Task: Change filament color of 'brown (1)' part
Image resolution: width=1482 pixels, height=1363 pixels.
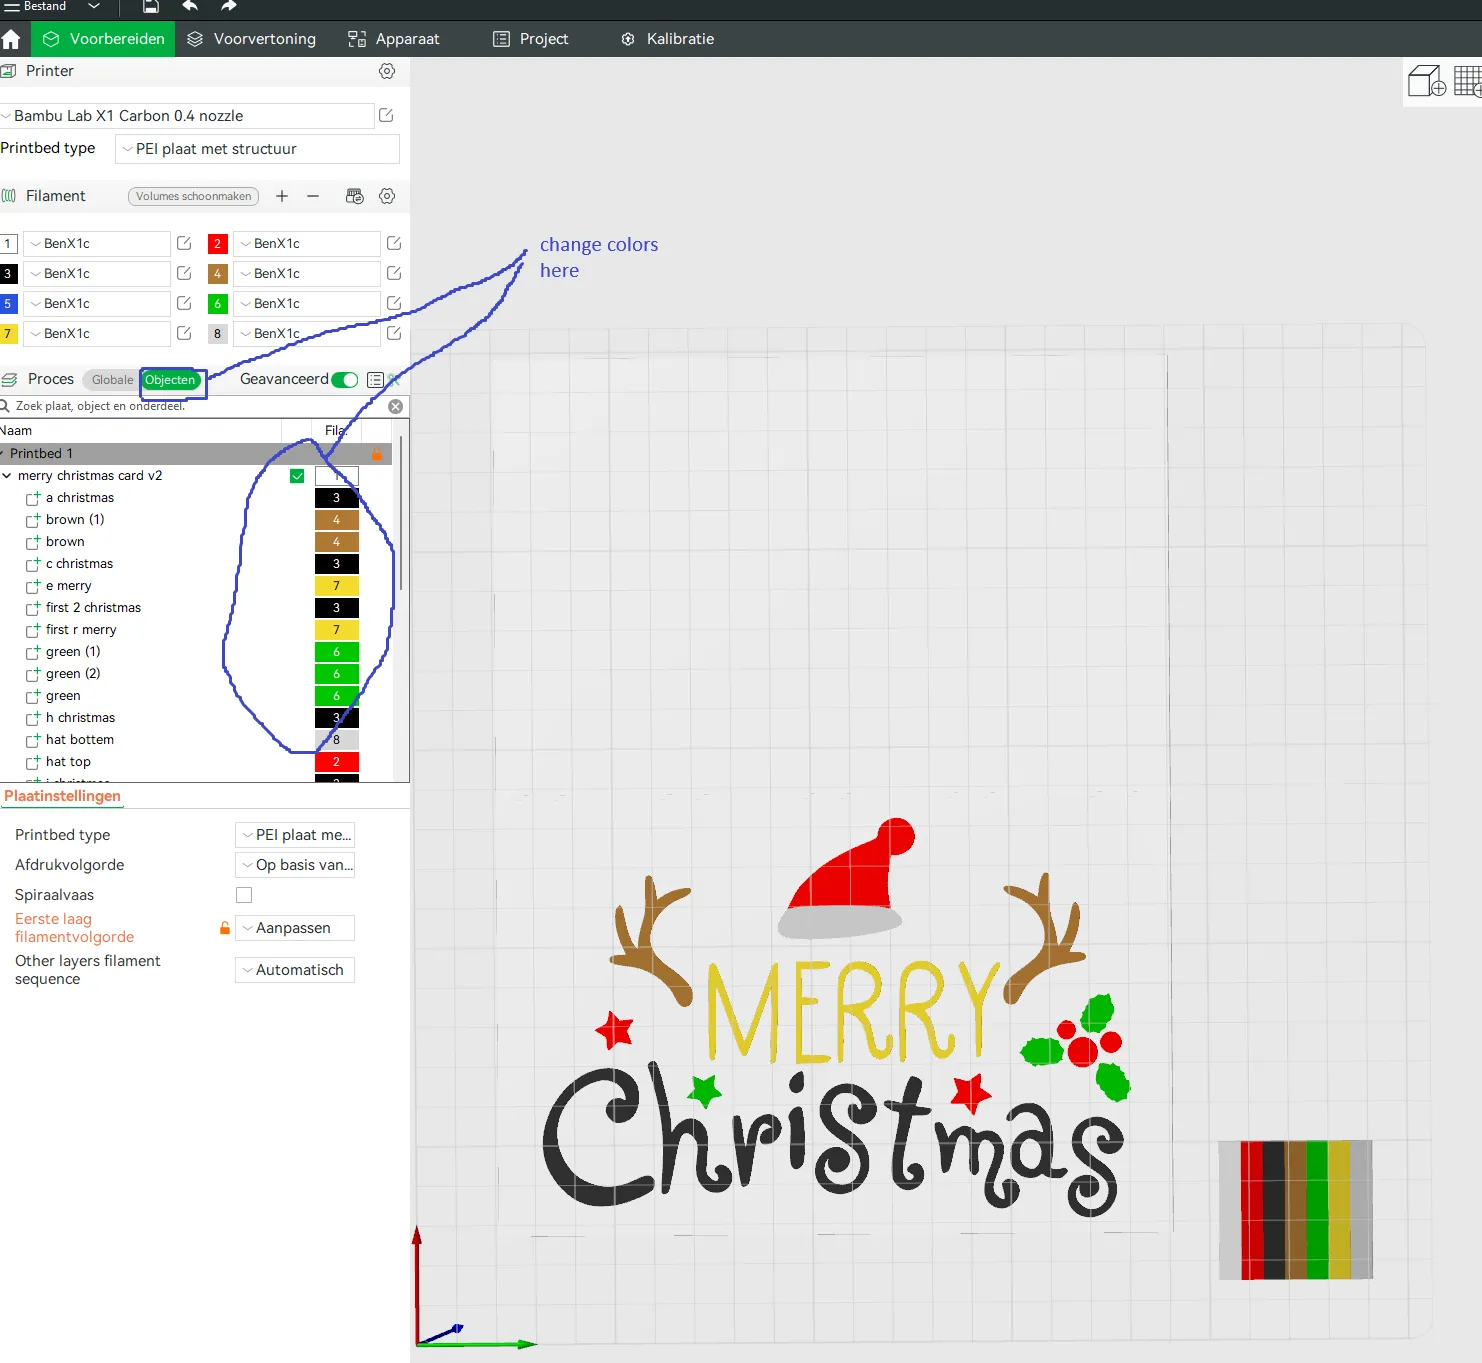Action: click(x=337, y=520)
